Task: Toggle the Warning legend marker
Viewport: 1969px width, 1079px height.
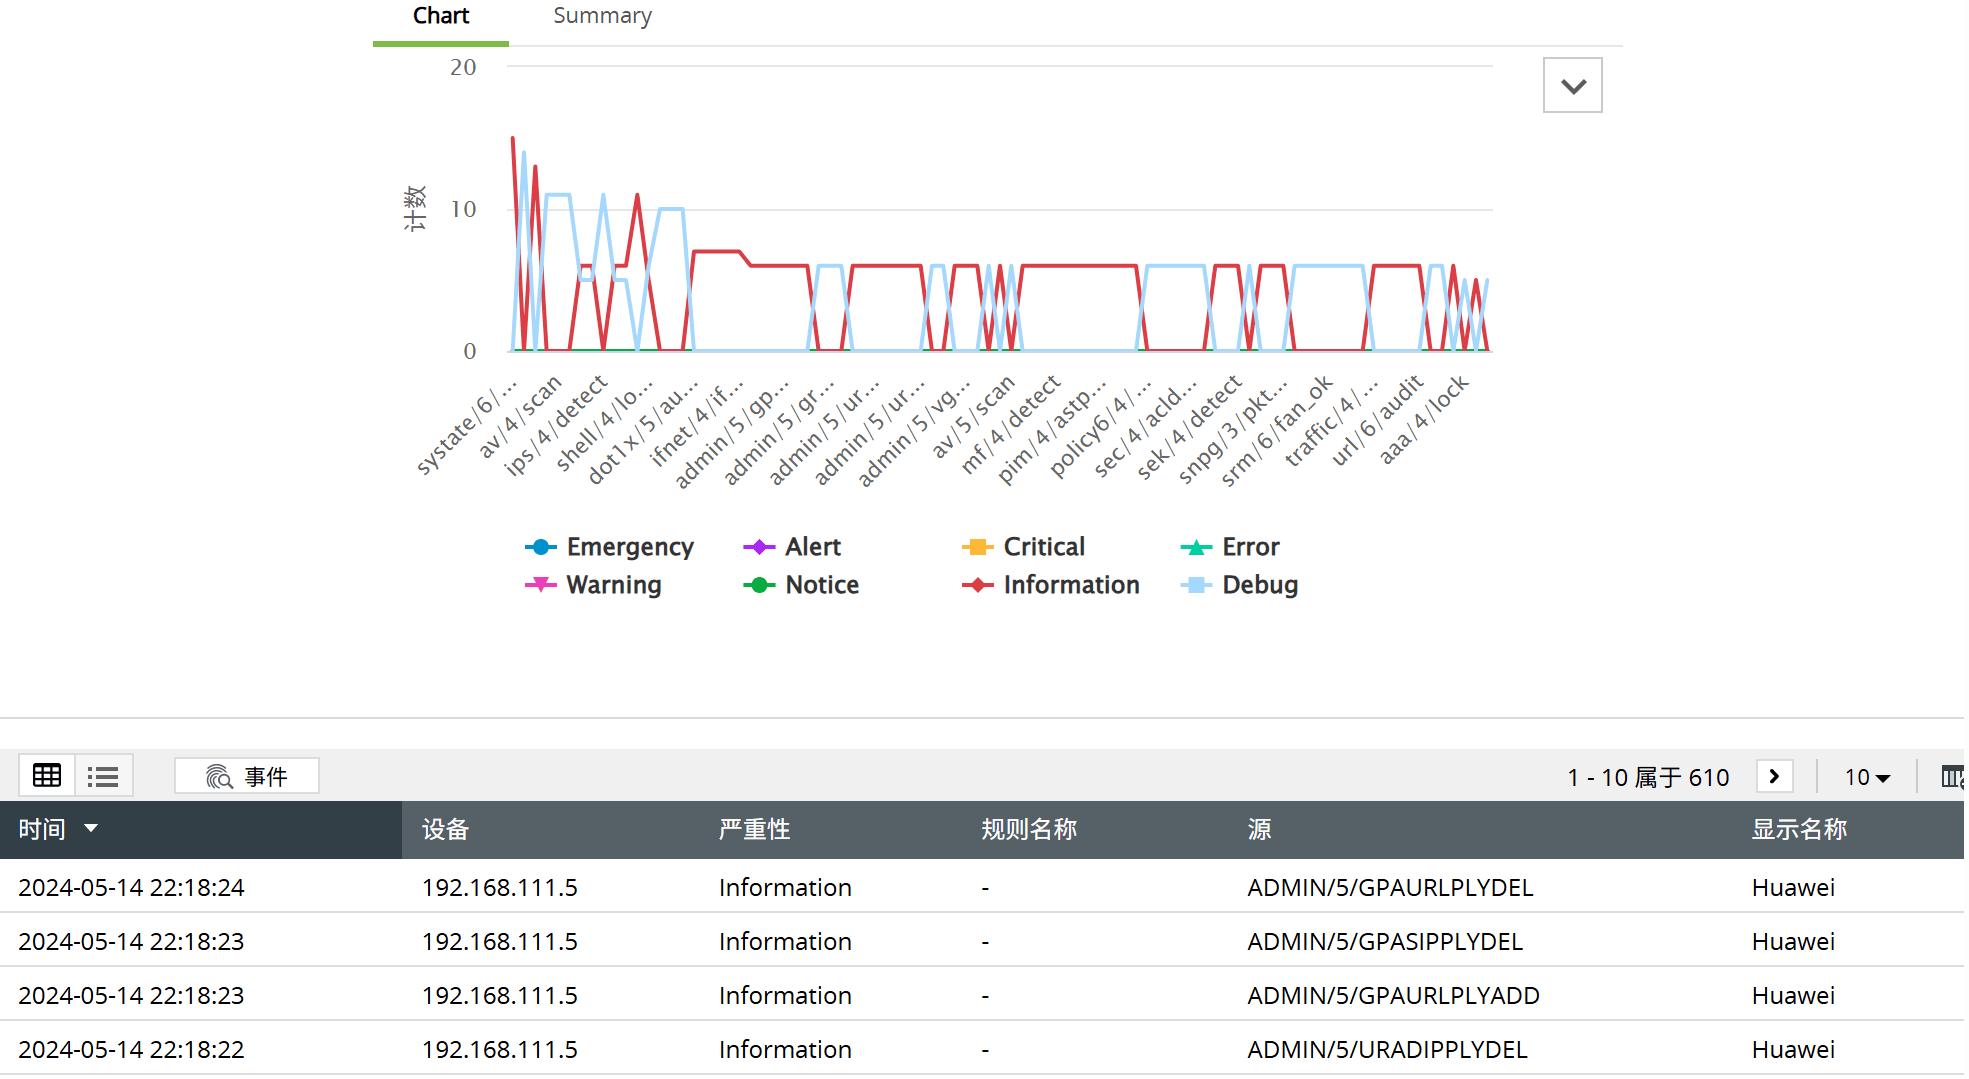Action: pyautogui.click(x=540, y=585)
